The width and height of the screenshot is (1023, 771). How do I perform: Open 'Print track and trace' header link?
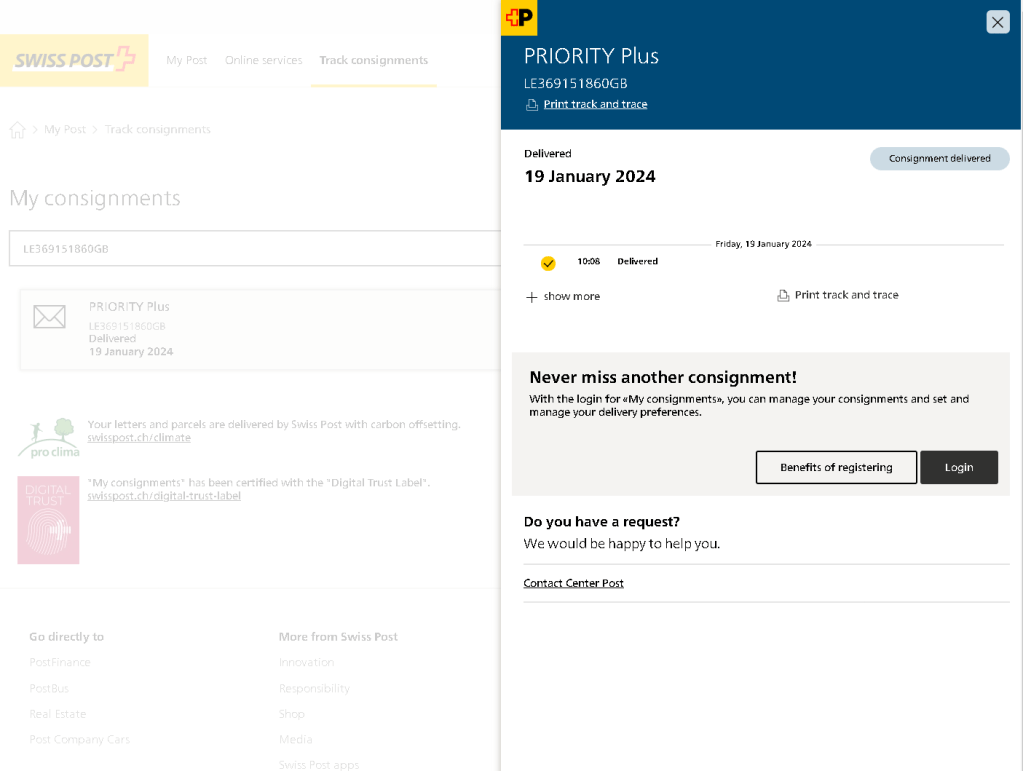595,104
